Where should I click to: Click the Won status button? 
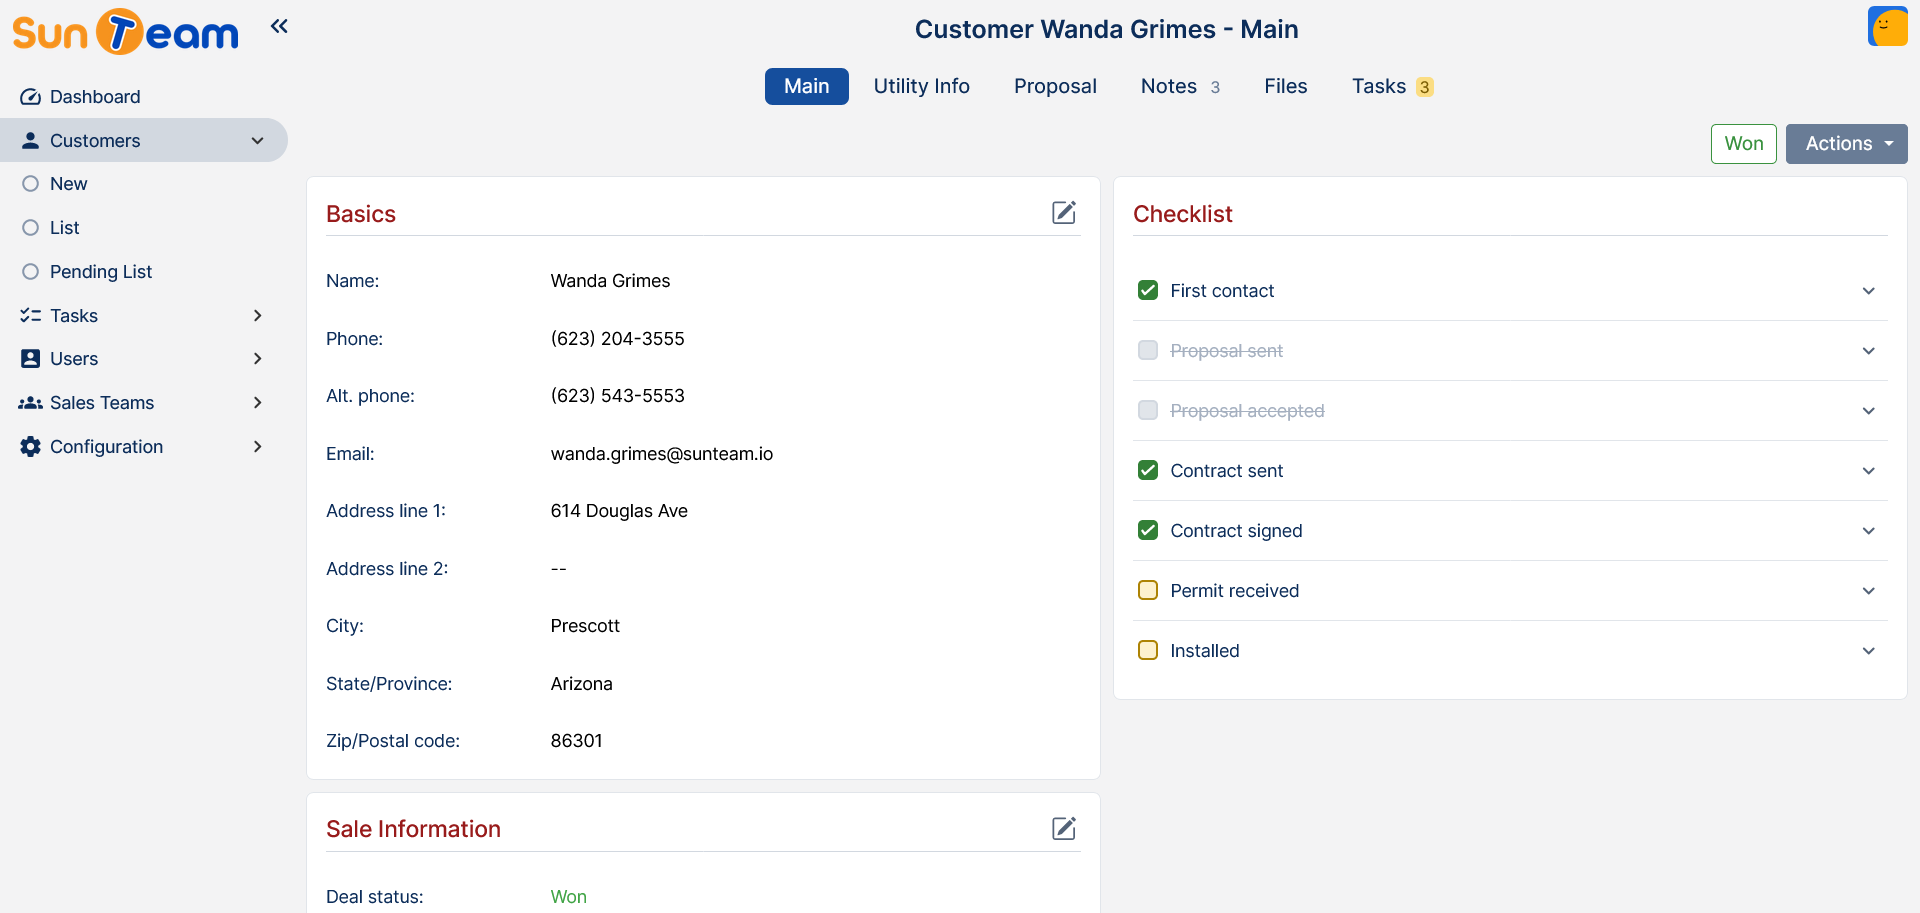click(1743, 144)
